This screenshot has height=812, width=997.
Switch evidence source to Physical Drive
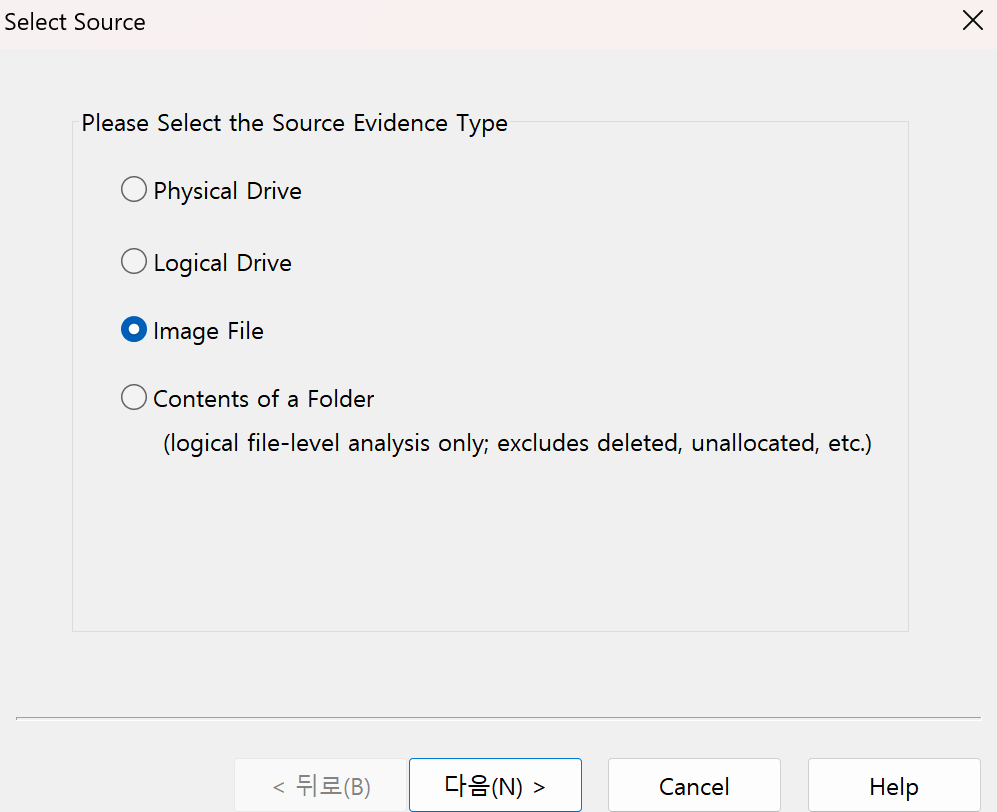tap(134, 189)
